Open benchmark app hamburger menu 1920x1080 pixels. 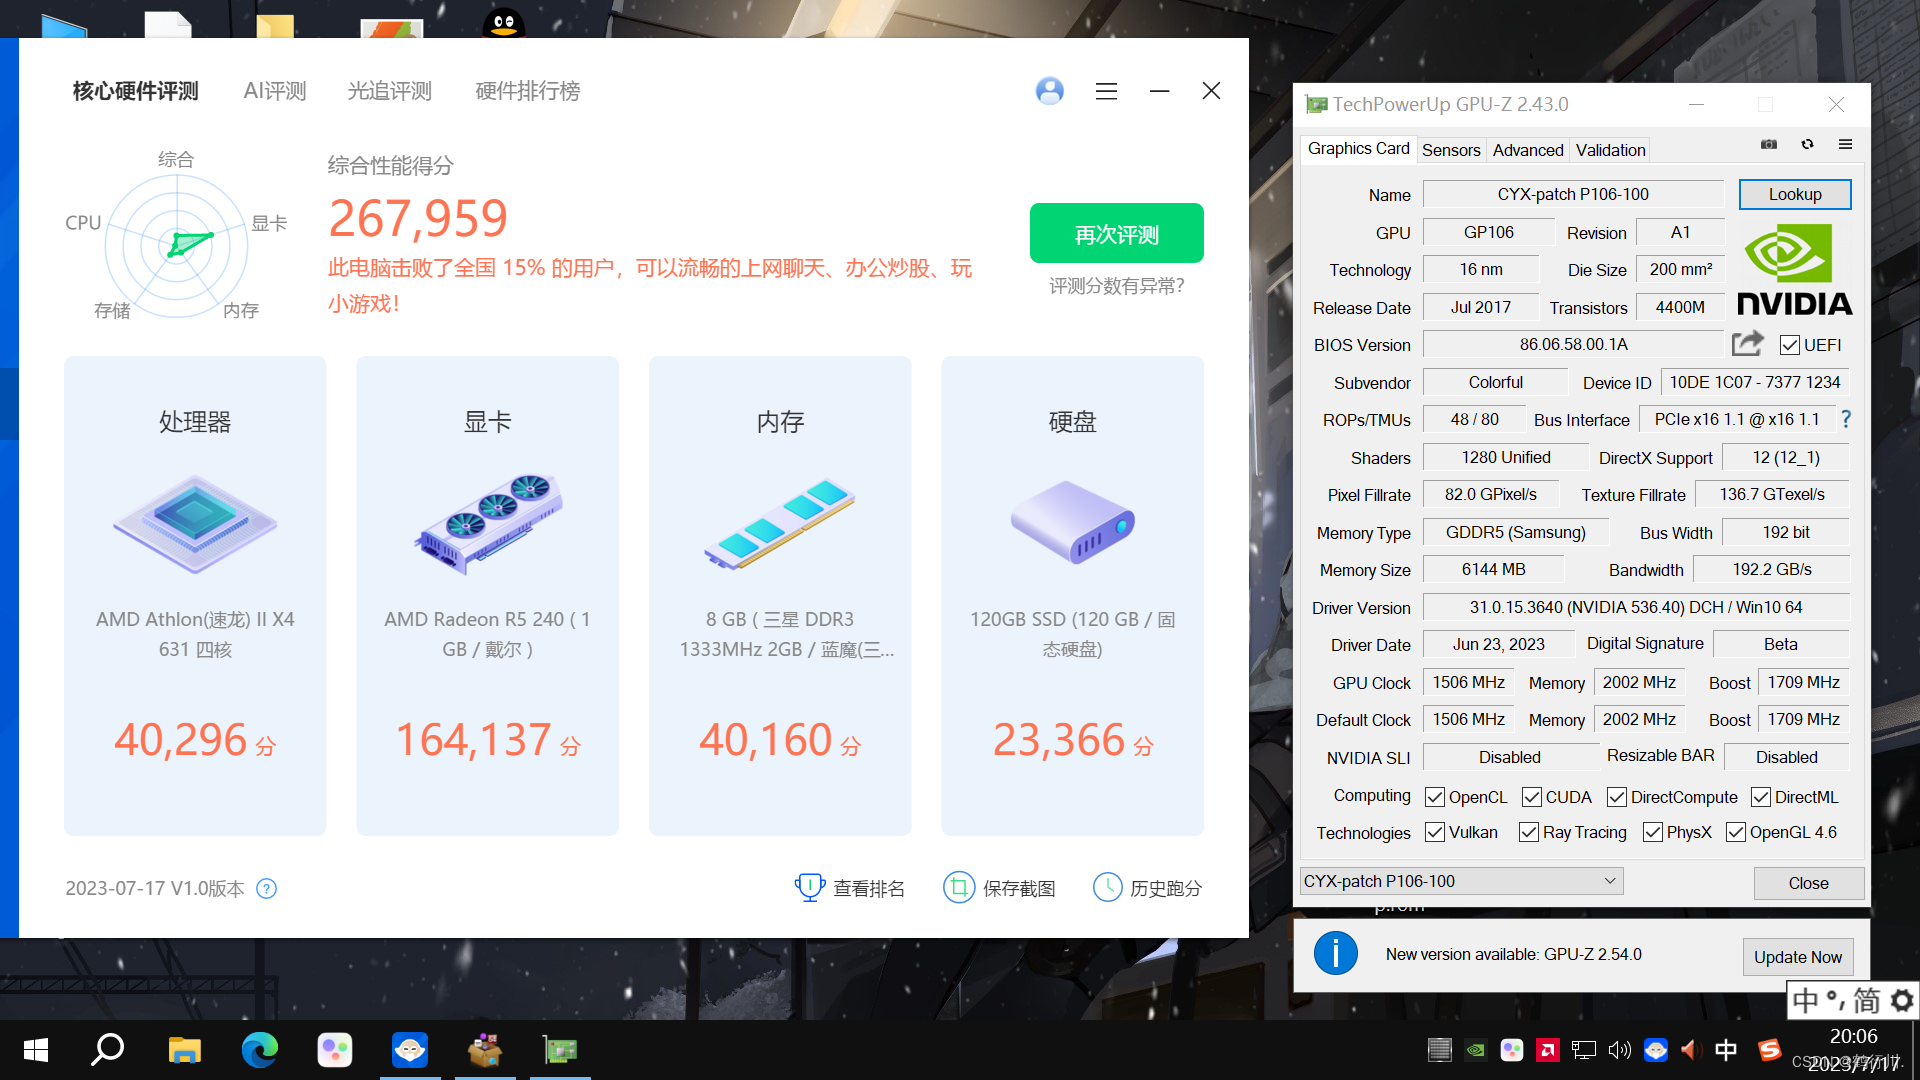pos(1106,91)
